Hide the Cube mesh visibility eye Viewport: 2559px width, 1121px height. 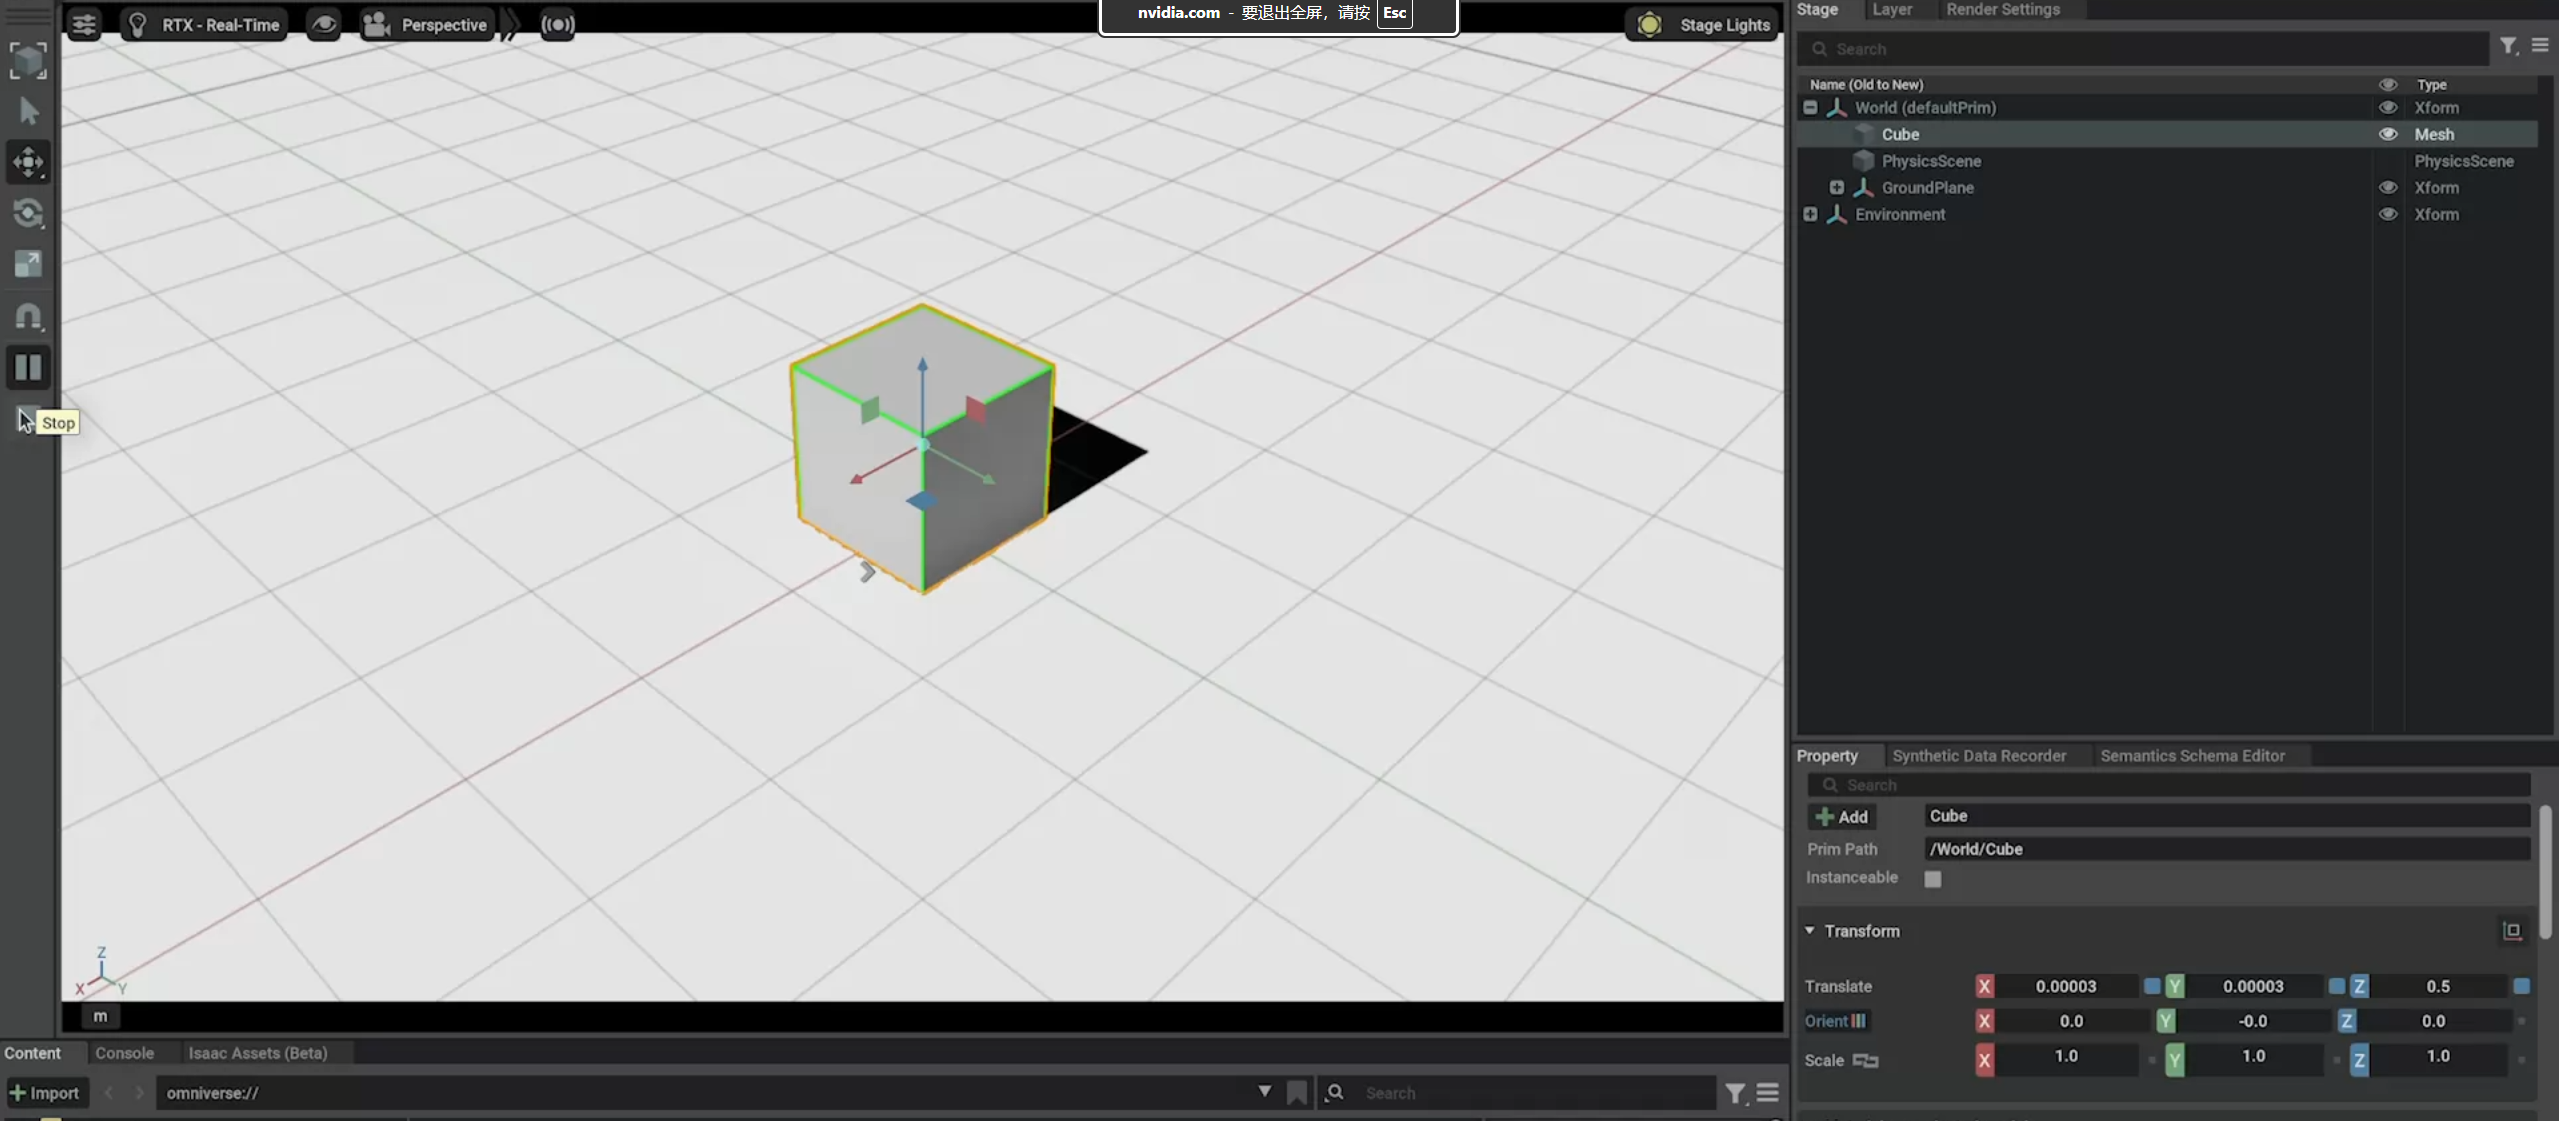pyautogui.click(x=2387, y=134)
